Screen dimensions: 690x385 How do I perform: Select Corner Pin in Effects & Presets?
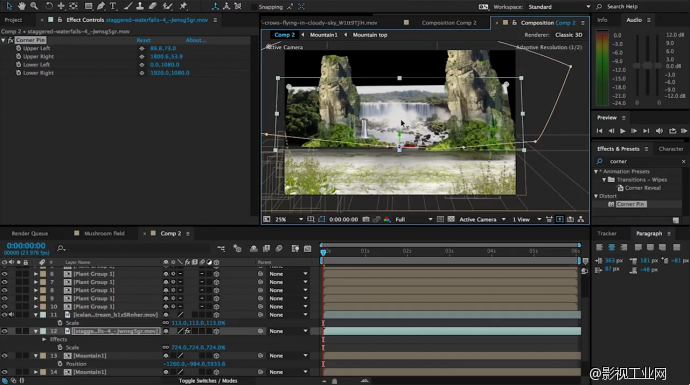pos(631,204)
